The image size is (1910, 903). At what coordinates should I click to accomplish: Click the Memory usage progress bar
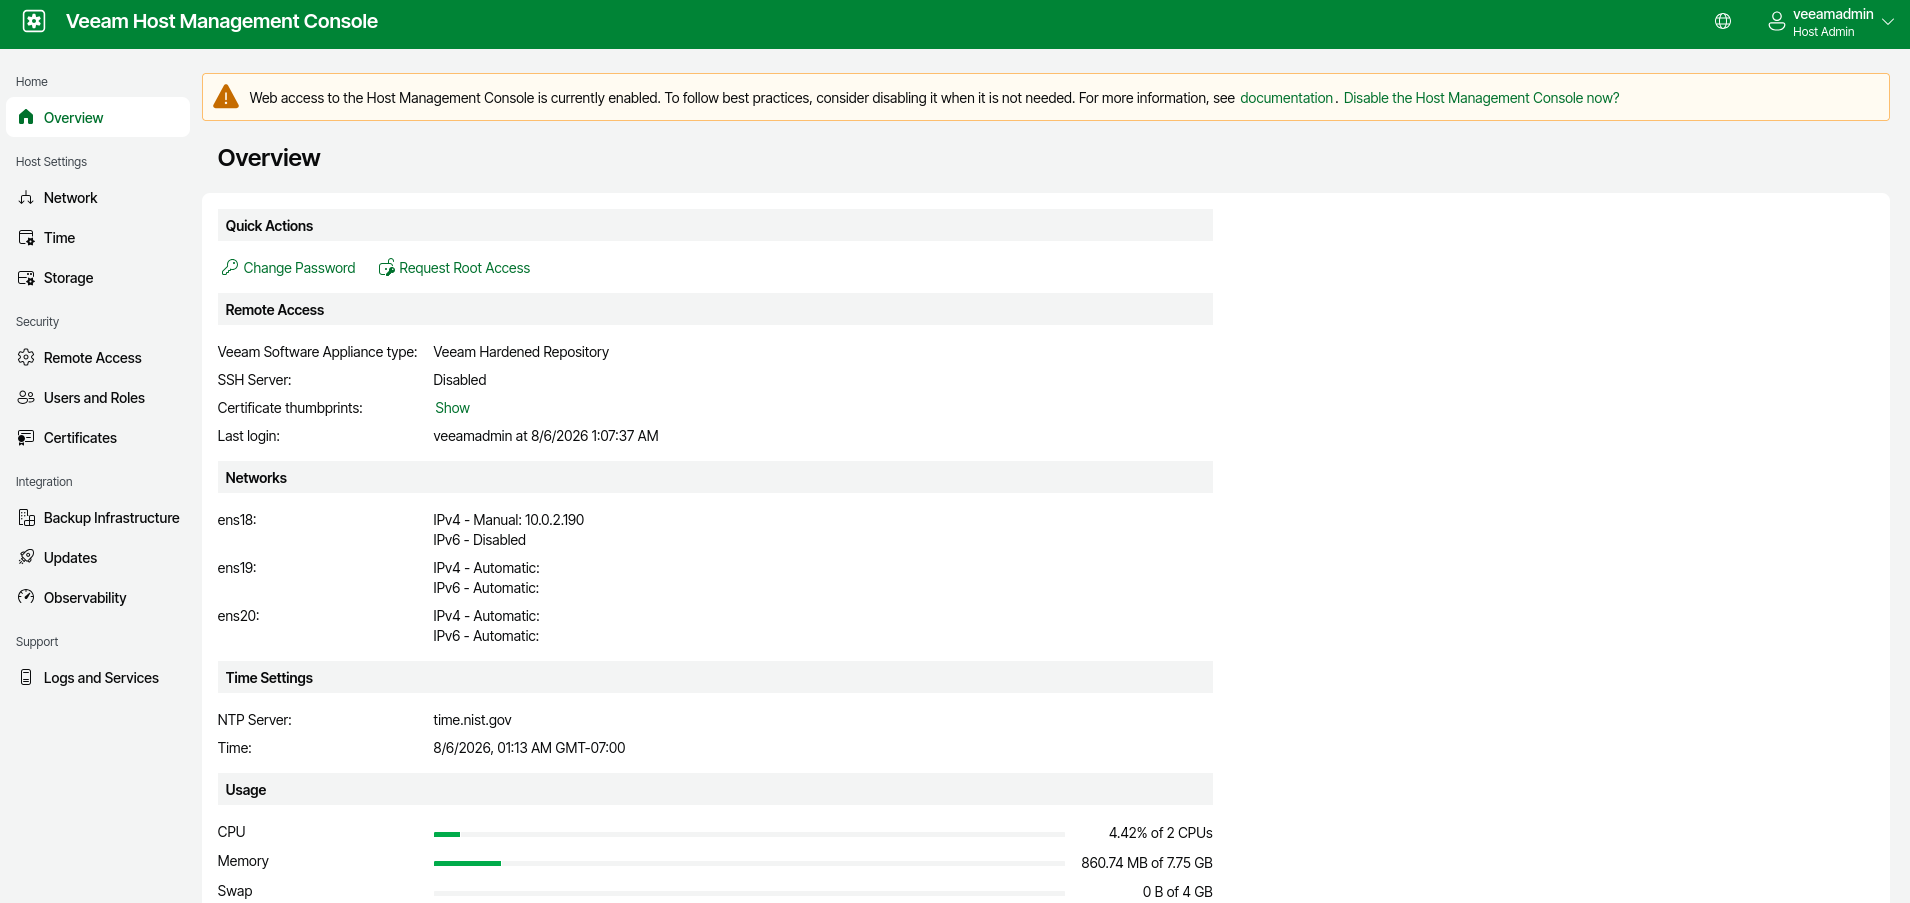pyautogui.click(x=749, y=863)
